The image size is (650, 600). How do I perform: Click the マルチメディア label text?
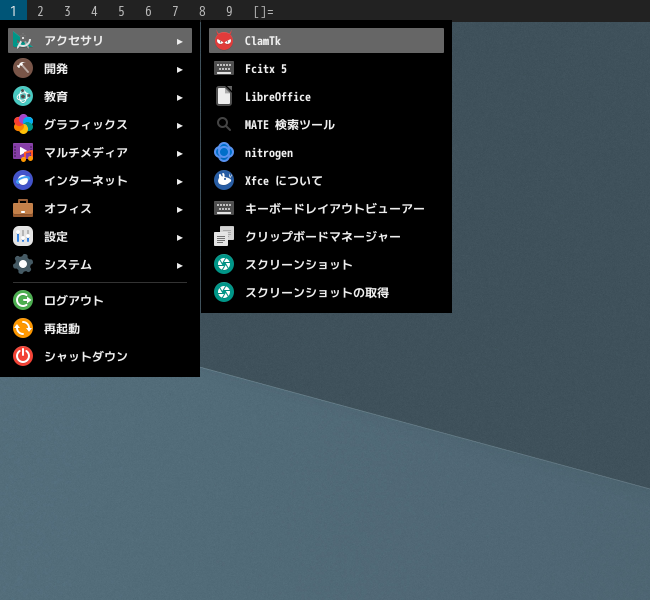(86, 152)
